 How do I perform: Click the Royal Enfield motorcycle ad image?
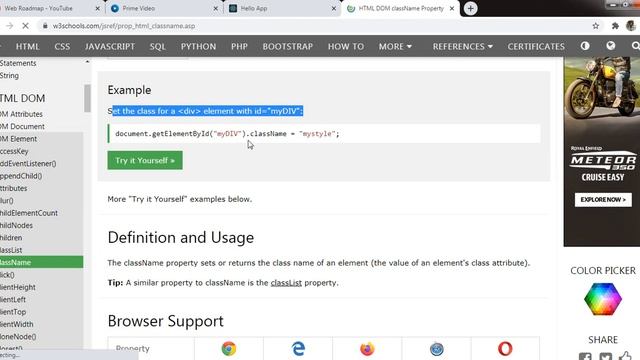[602, 152]
